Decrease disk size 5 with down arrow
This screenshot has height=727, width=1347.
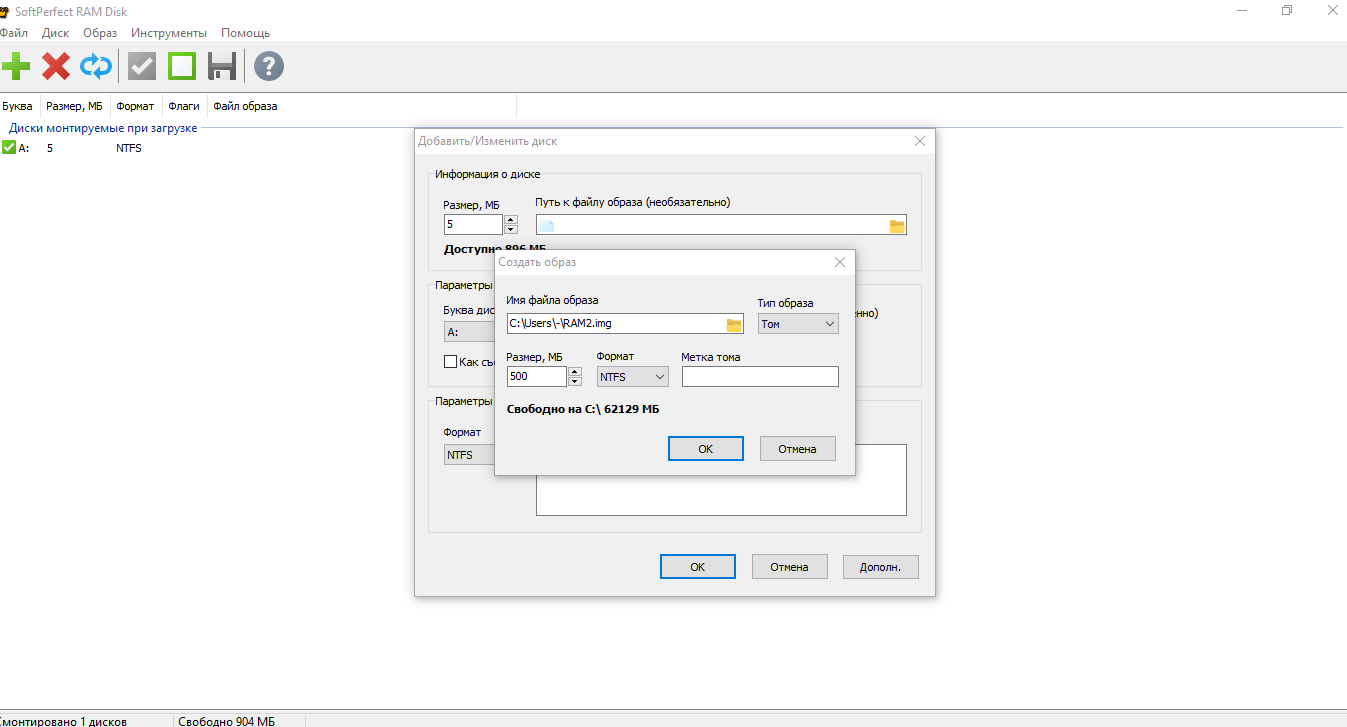coord(510,229)
